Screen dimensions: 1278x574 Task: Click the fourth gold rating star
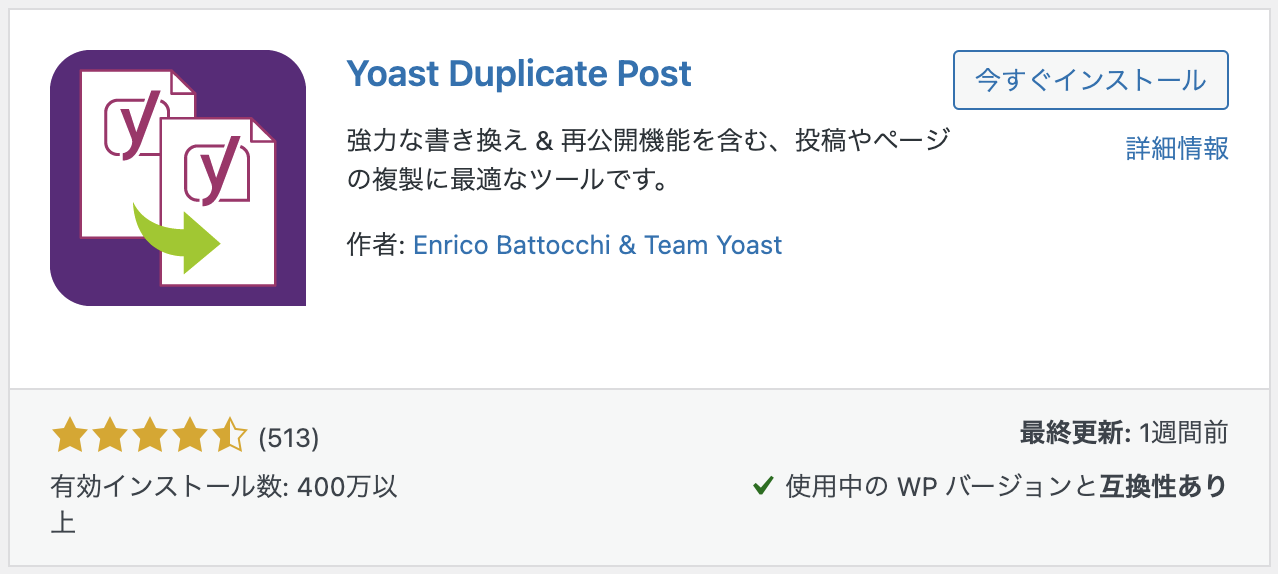pos(188,437)
